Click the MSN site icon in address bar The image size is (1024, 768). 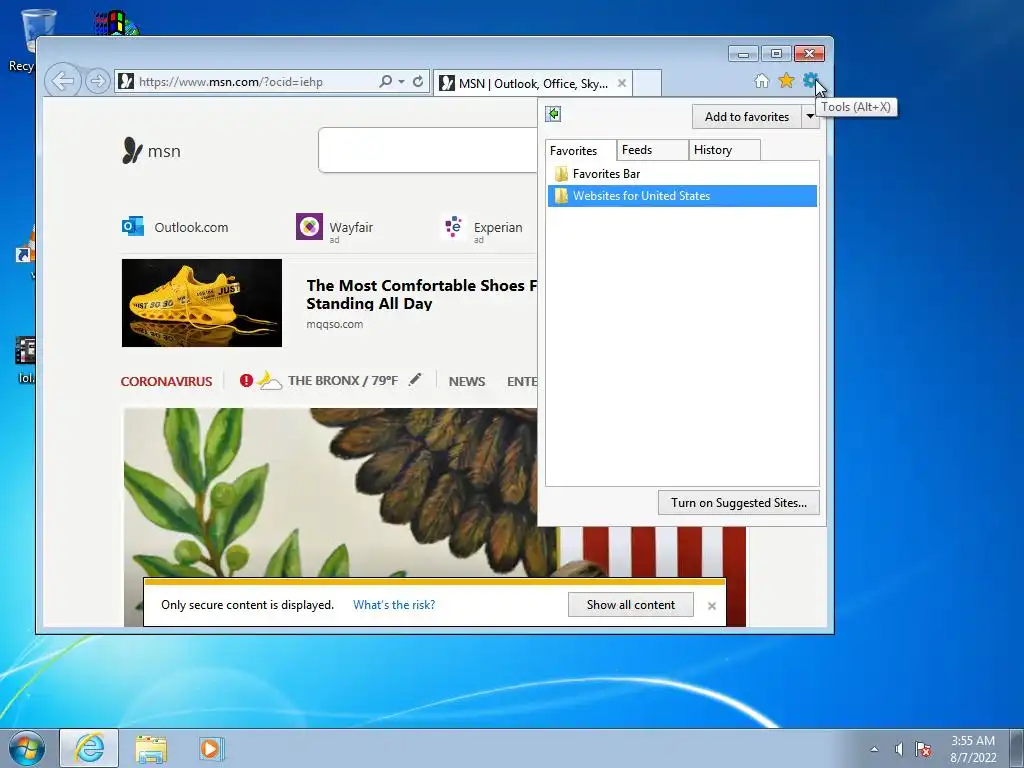[x=126, y=82]
